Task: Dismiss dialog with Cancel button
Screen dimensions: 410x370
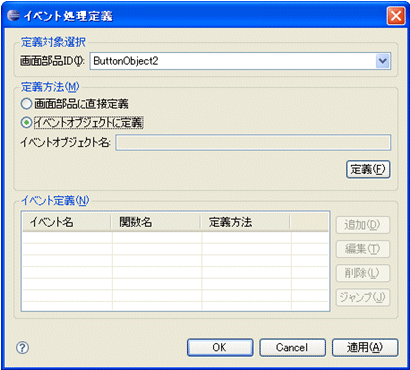Action: (292, 348)
